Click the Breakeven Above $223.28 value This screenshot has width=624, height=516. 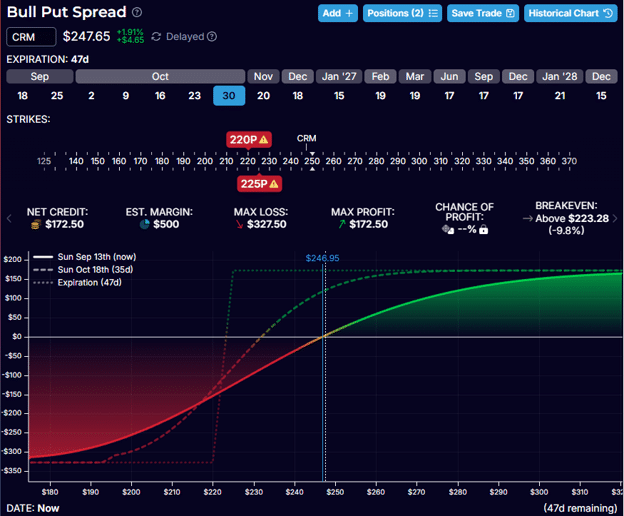572,218
